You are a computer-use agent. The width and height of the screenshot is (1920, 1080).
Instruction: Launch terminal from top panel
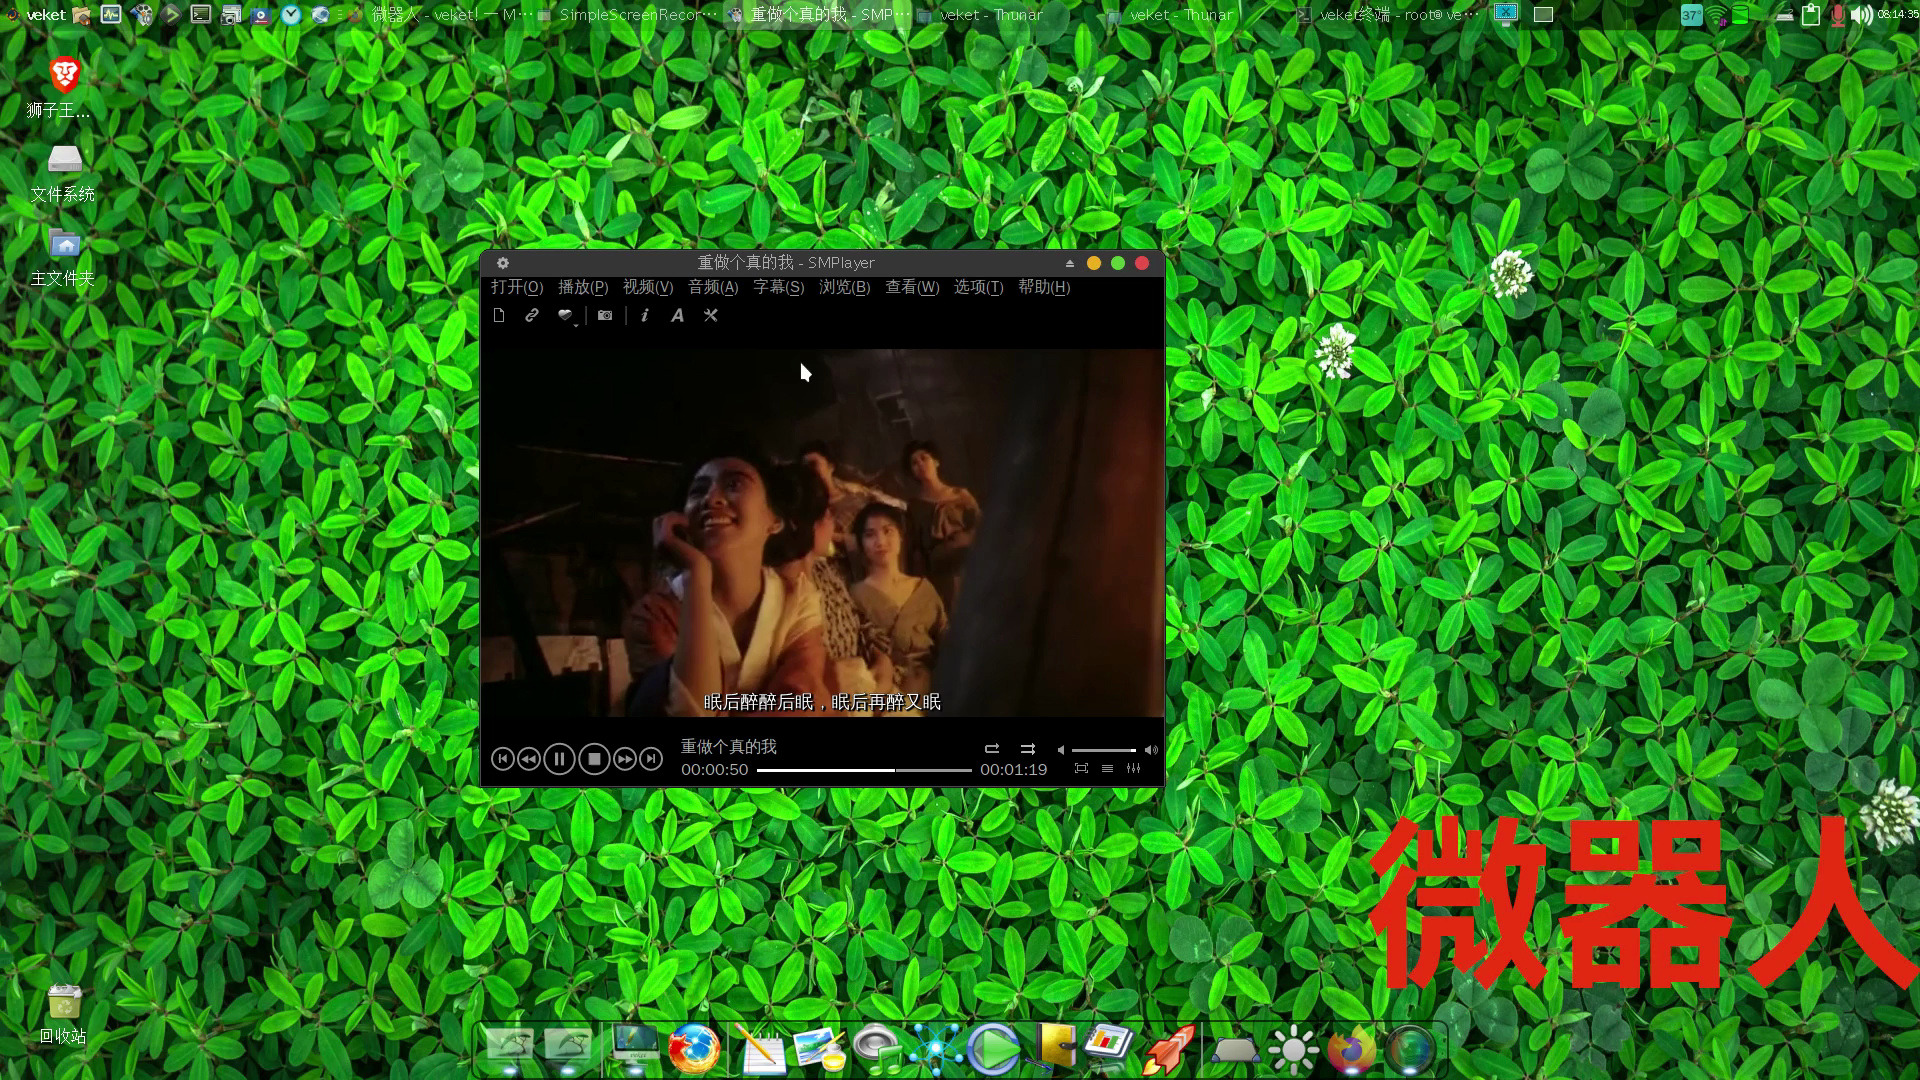201,14
